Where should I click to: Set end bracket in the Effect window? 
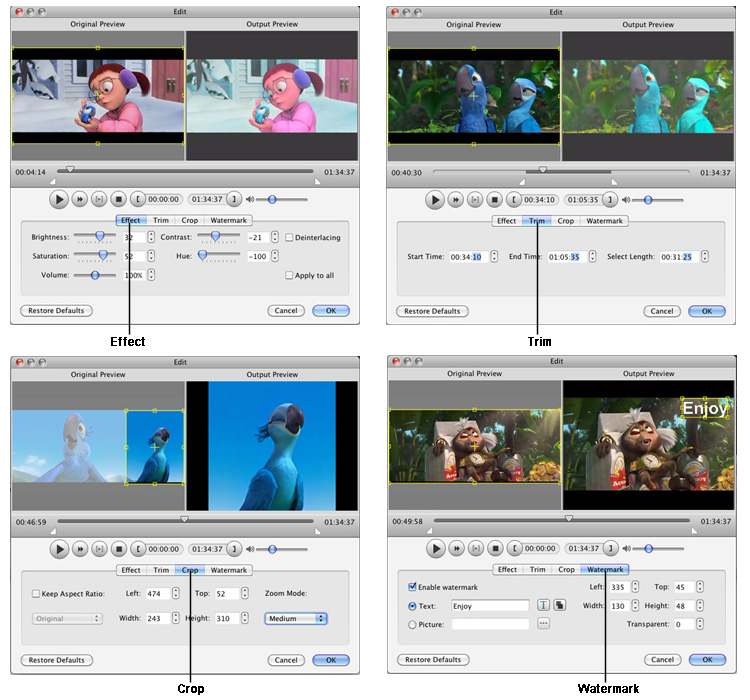(234, 199)
